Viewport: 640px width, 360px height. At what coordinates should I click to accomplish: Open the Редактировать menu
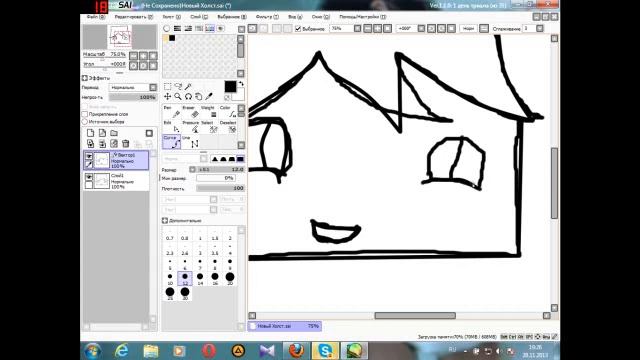coord(134,17)
